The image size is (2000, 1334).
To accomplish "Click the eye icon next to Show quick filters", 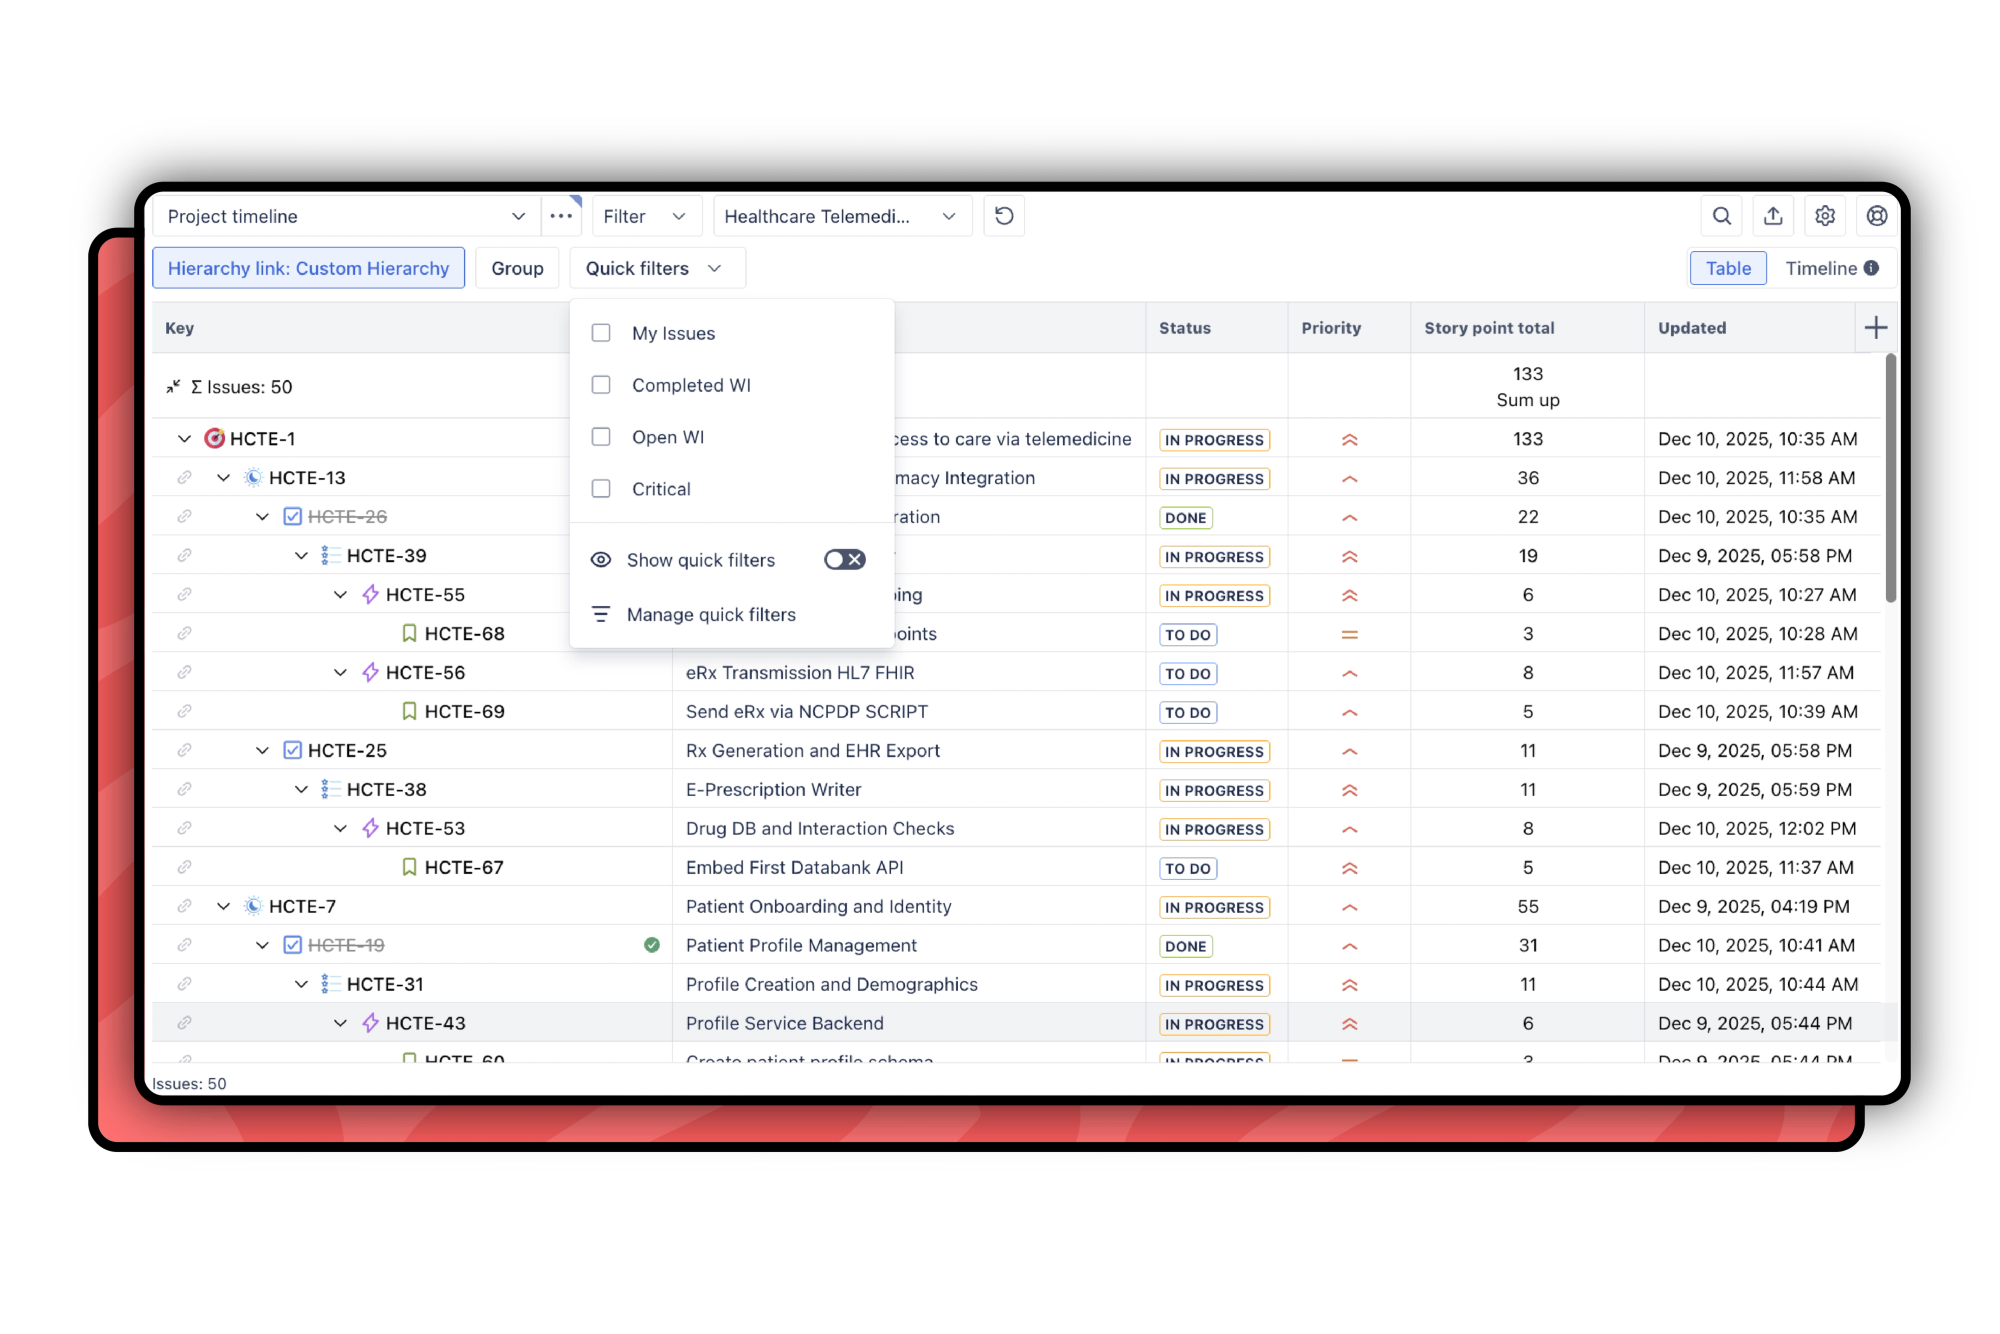I will [x=601, y=560].
